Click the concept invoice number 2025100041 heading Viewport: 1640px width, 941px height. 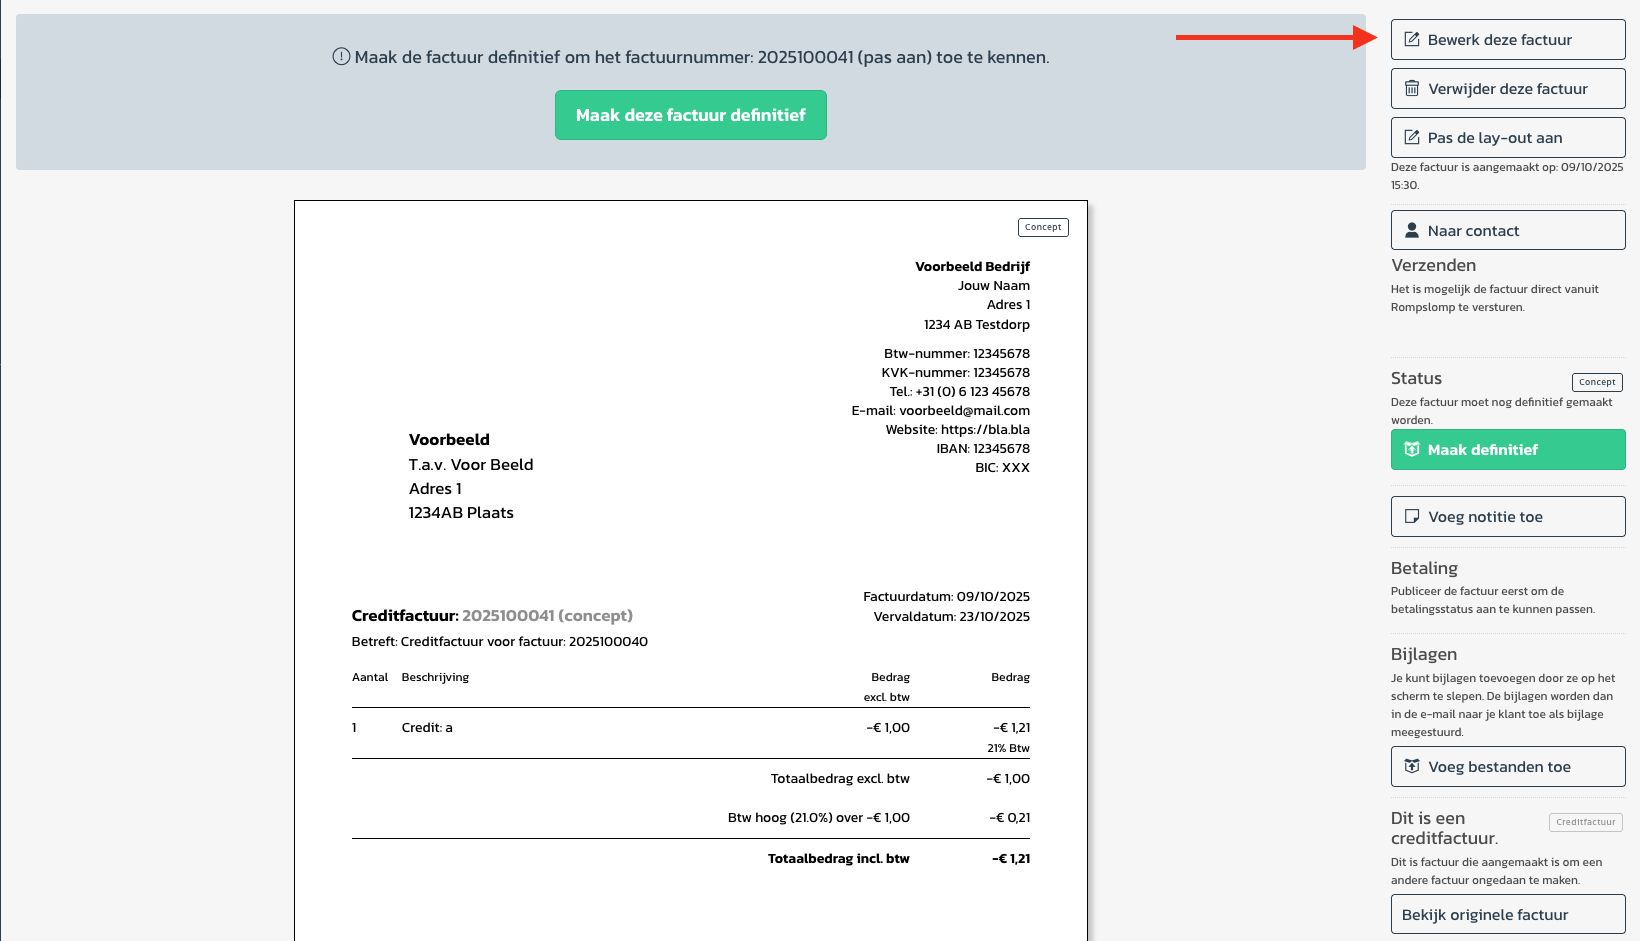546,616
